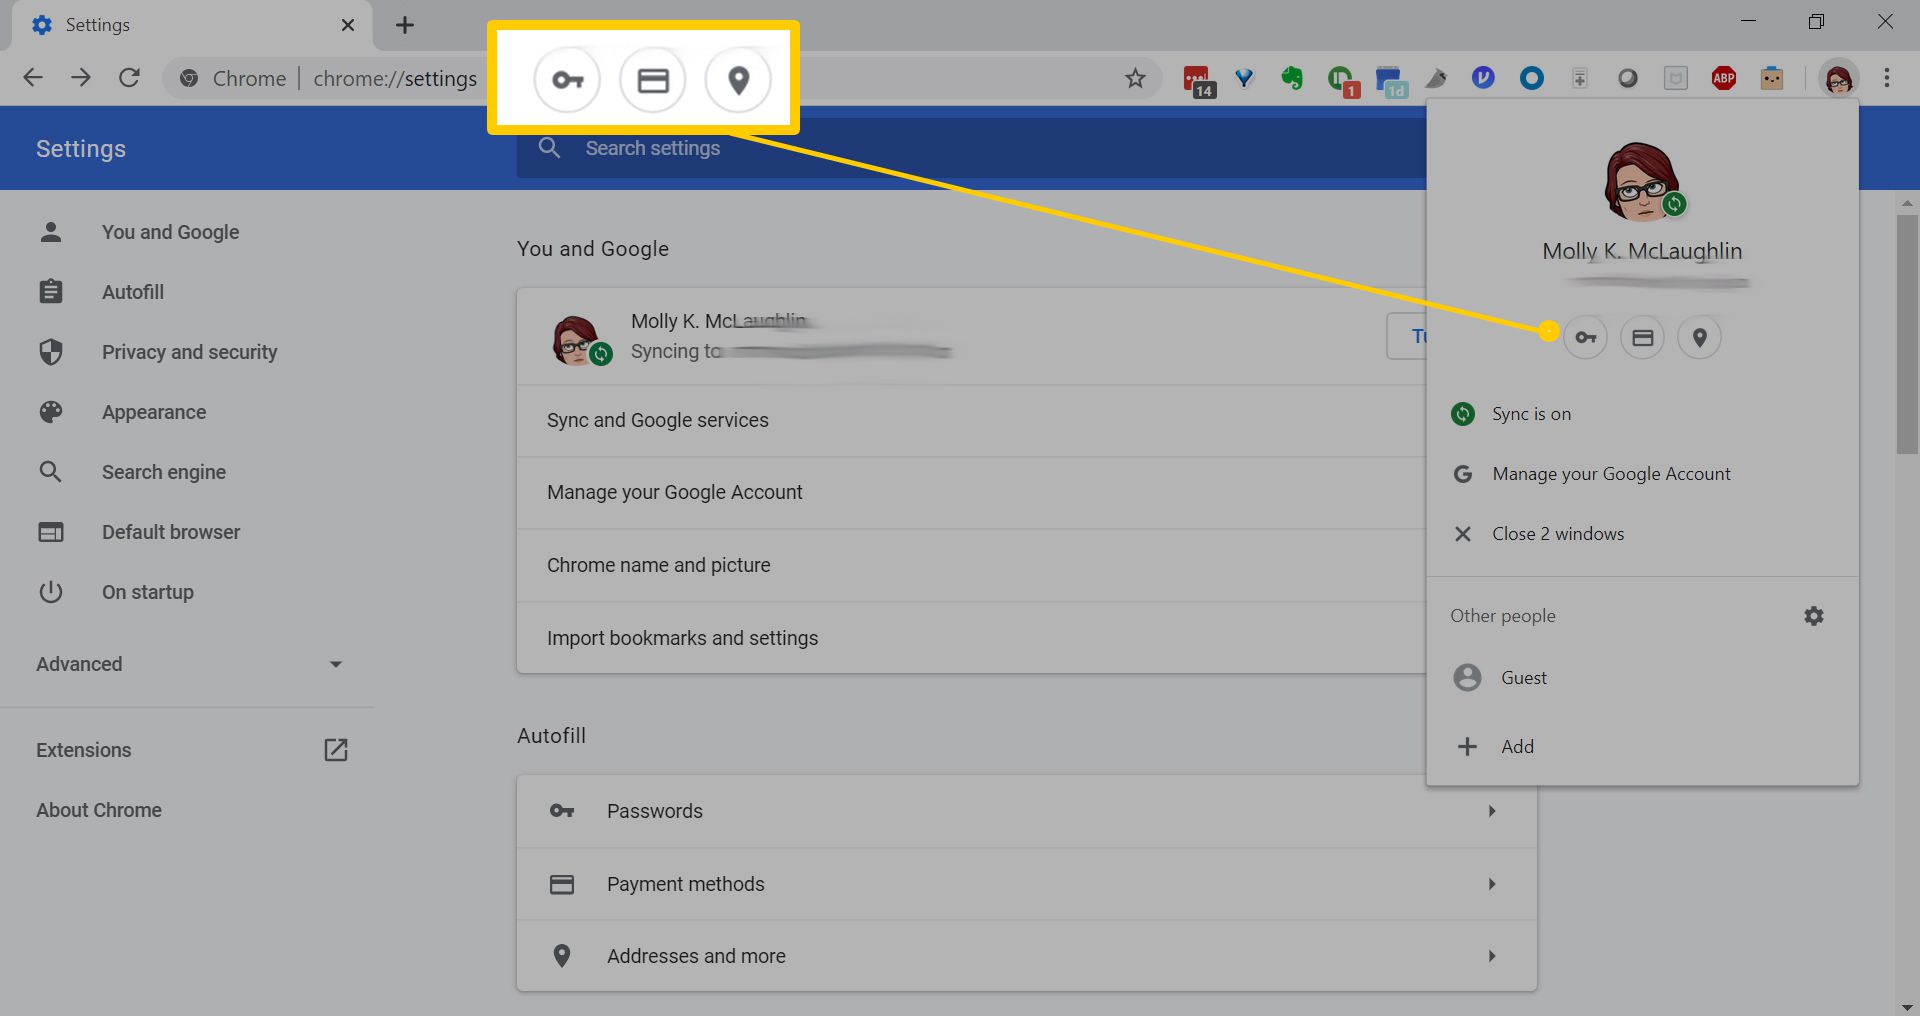Screen dimensions: 1920x1016
Task: Open Sync and Google services row
Action: tap(971, 421)
